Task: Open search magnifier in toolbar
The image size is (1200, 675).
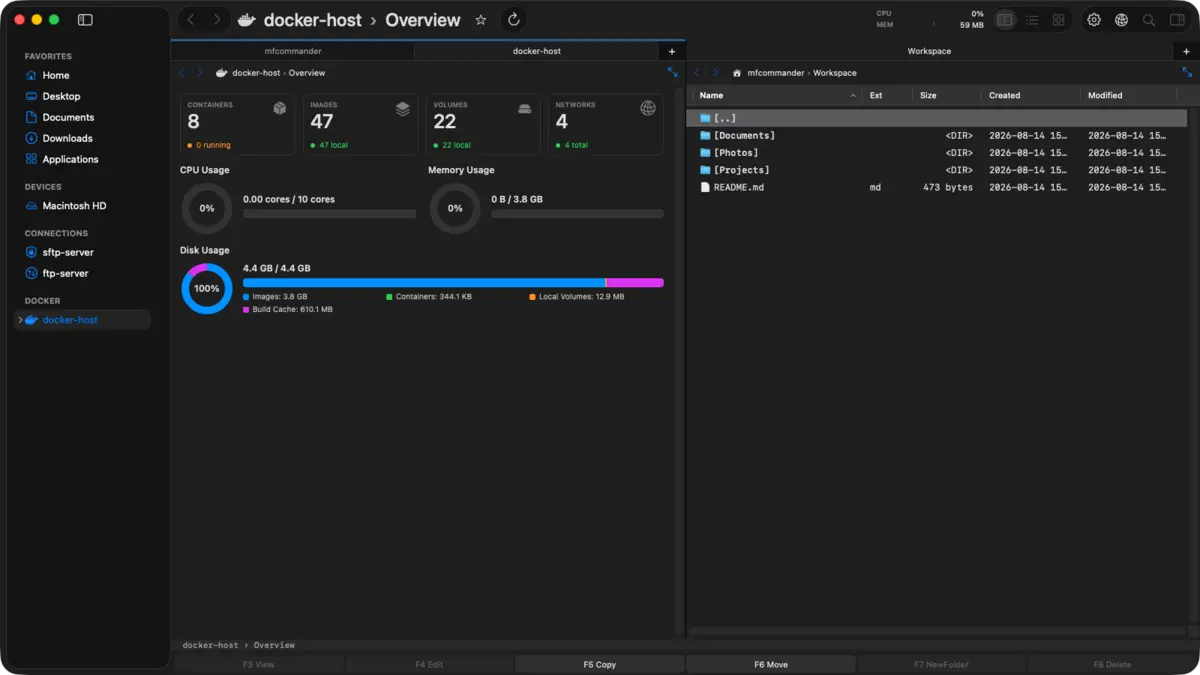Action: coord(1149,20)
